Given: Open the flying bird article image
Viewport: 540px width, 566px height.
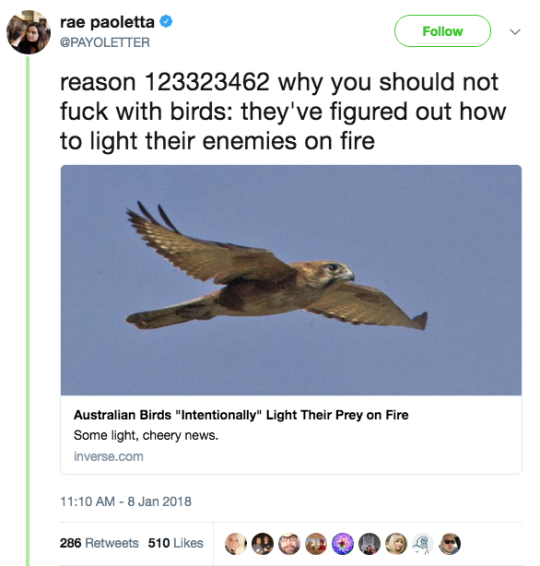Looking at the screenshot, I should tap(291, 280).
